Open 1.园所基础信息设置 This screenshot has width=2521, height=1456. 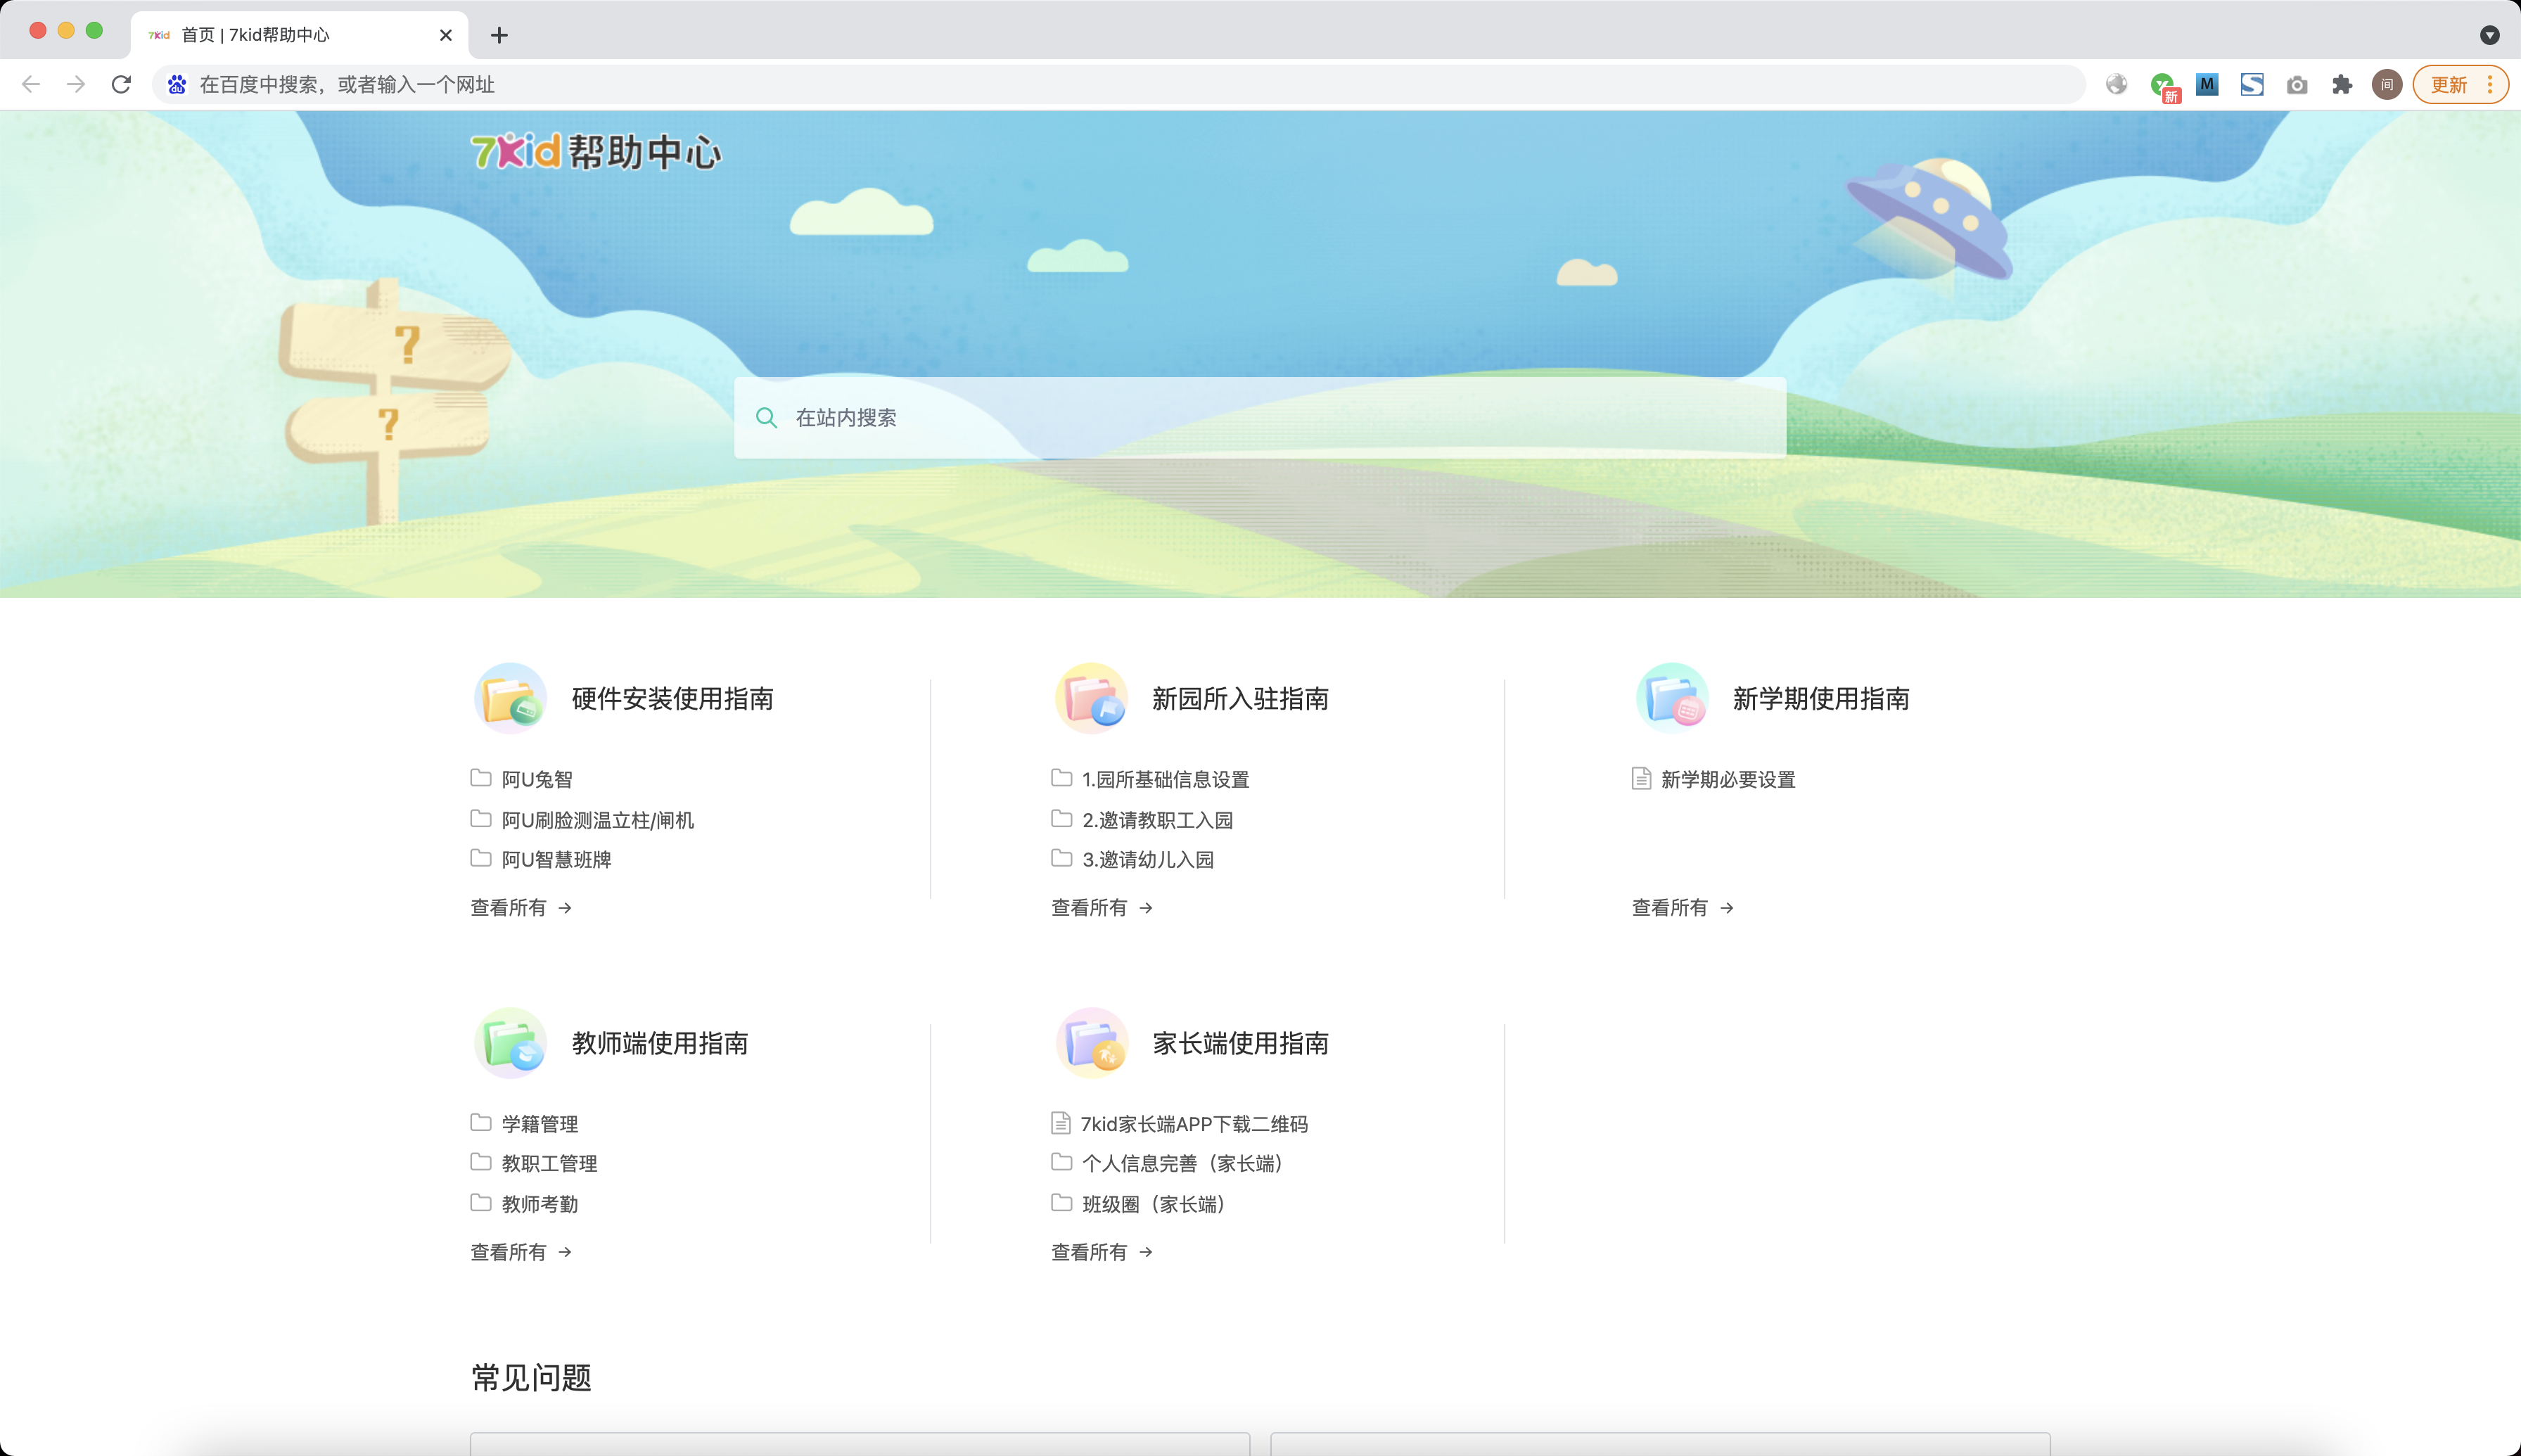(1166, 779)
